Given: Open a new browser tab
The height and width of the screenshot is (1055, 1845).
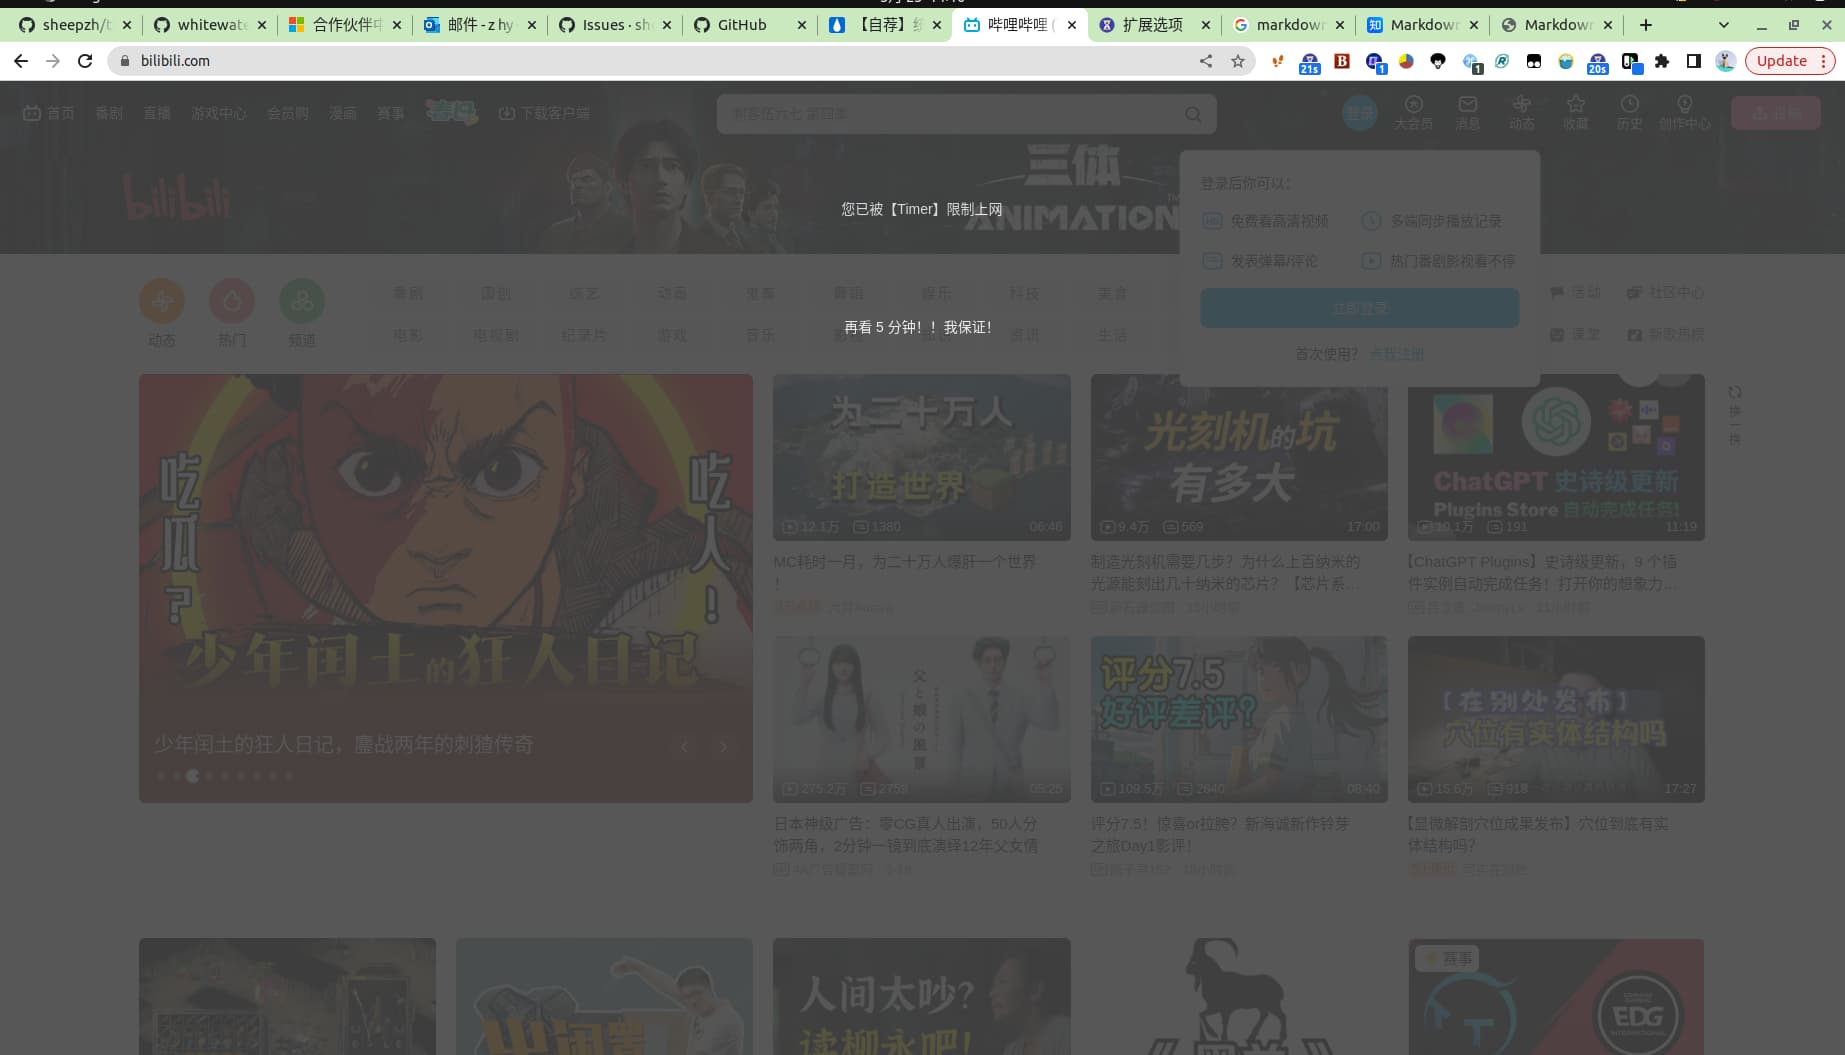Looking at the screenshot, I should (1646, 25).
